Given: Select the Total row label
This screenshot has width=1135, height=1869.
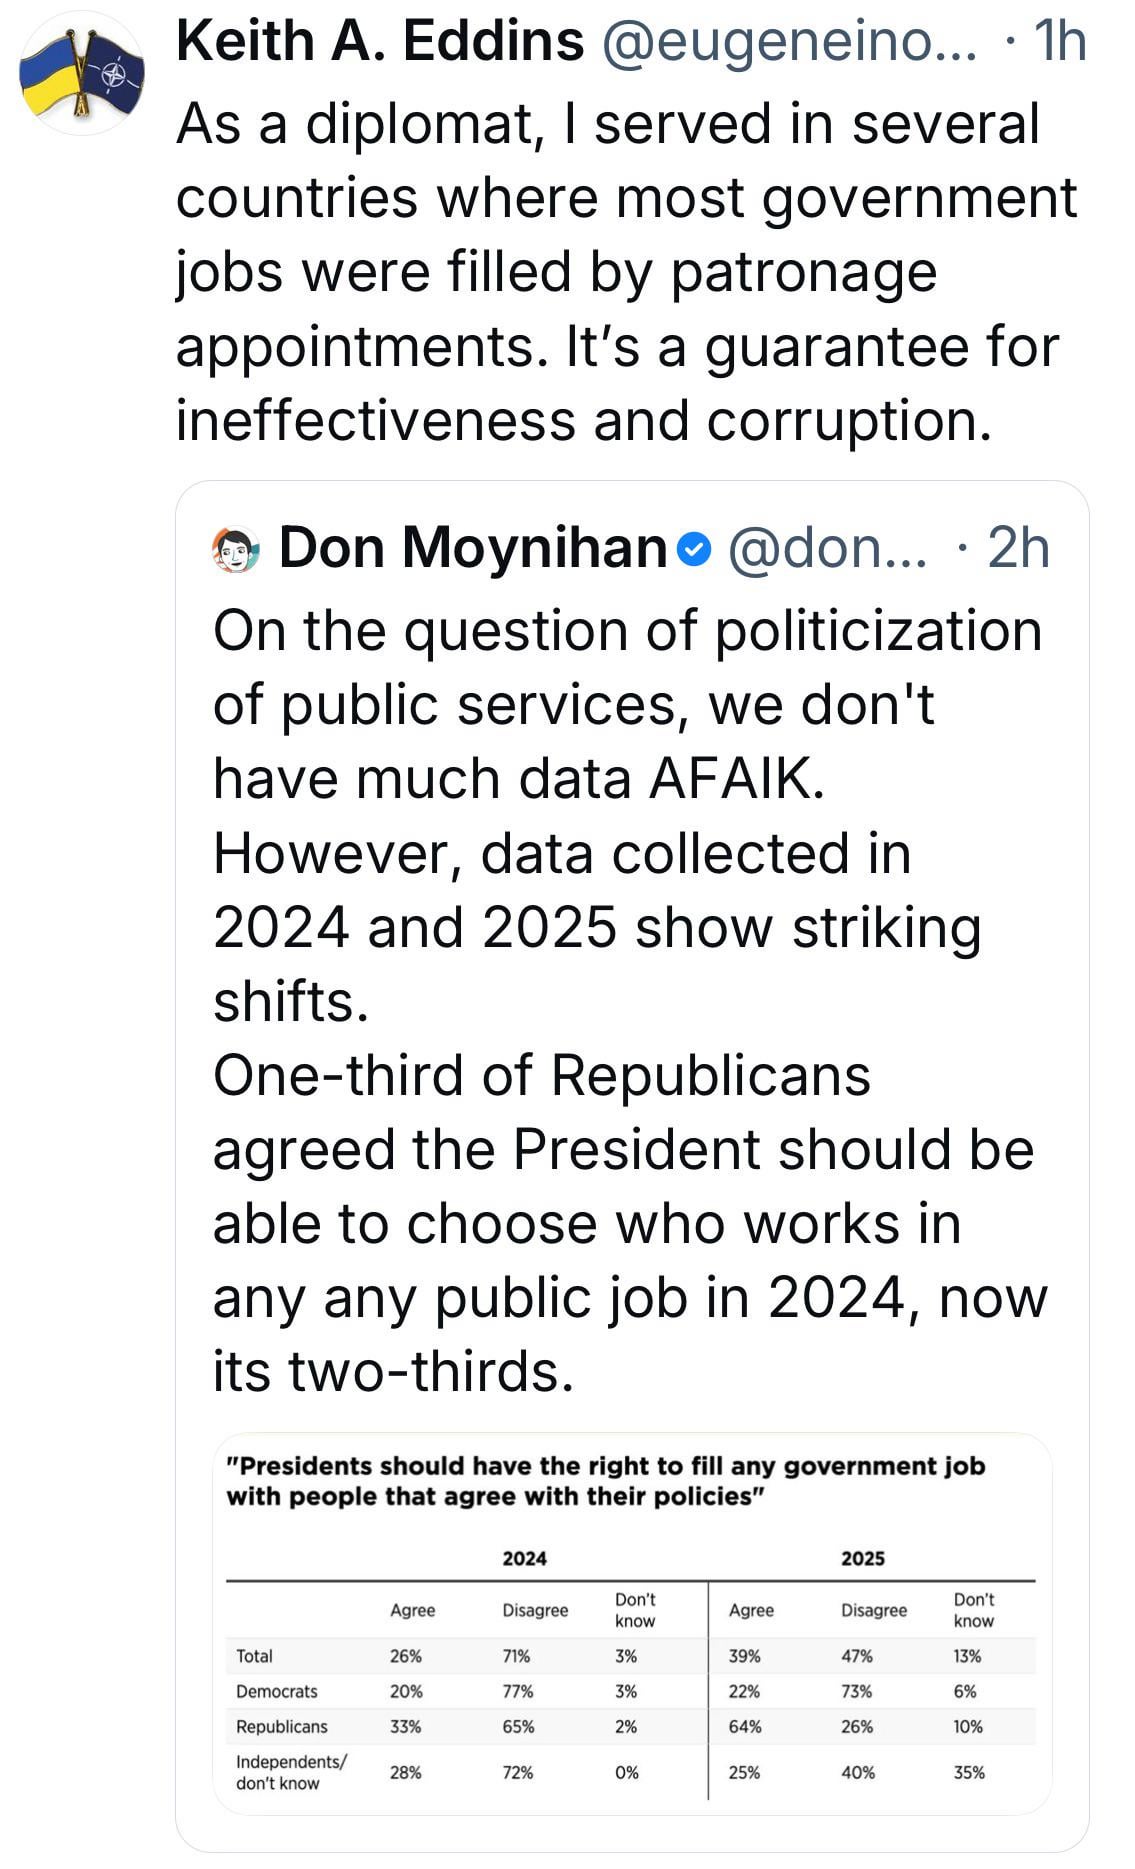Looking at the screenshot, I should coord(254,1656).
